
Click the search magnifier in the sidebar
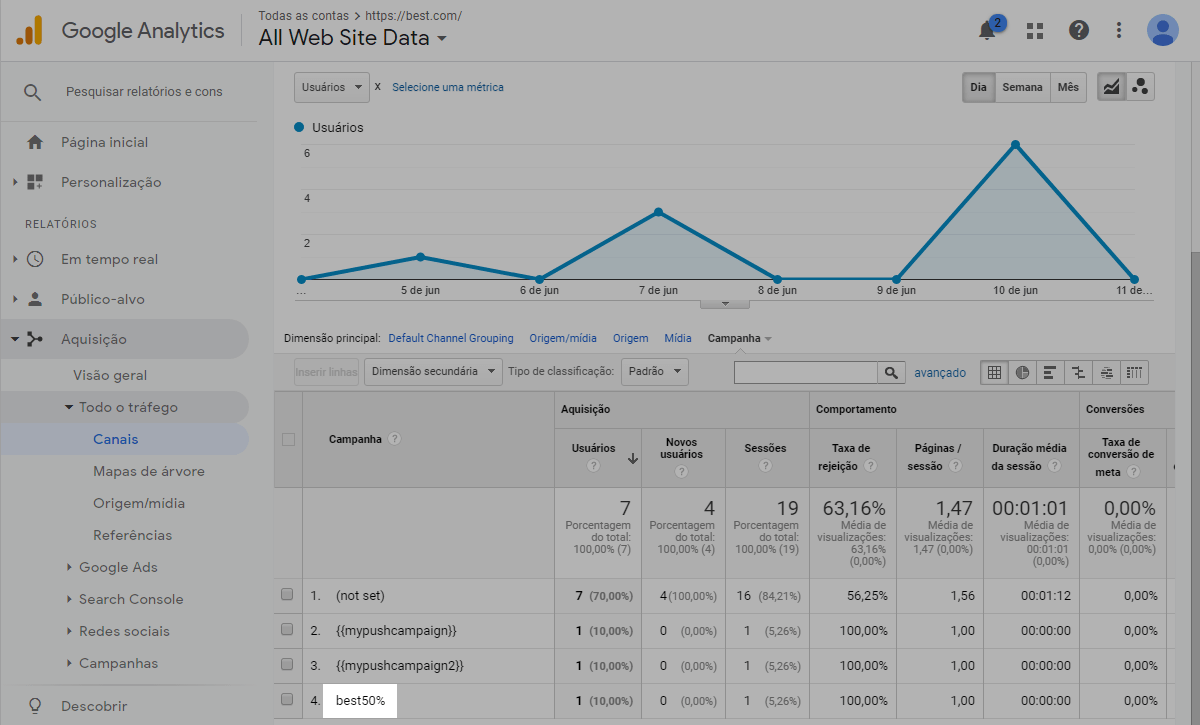click(x=33, y=92)
